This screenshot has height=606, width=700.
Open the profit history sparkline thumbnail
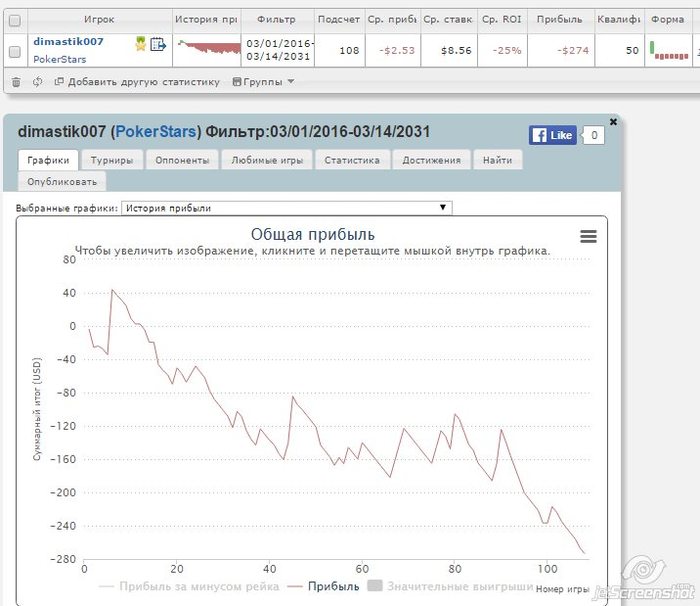[208, 46]
